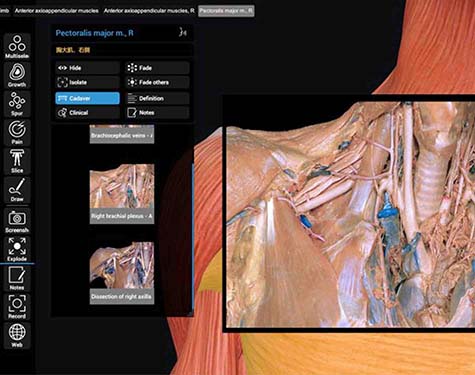Collapse the info panel pin icon
The width and height of the screenshot is (475, 375).
point(183,32)
